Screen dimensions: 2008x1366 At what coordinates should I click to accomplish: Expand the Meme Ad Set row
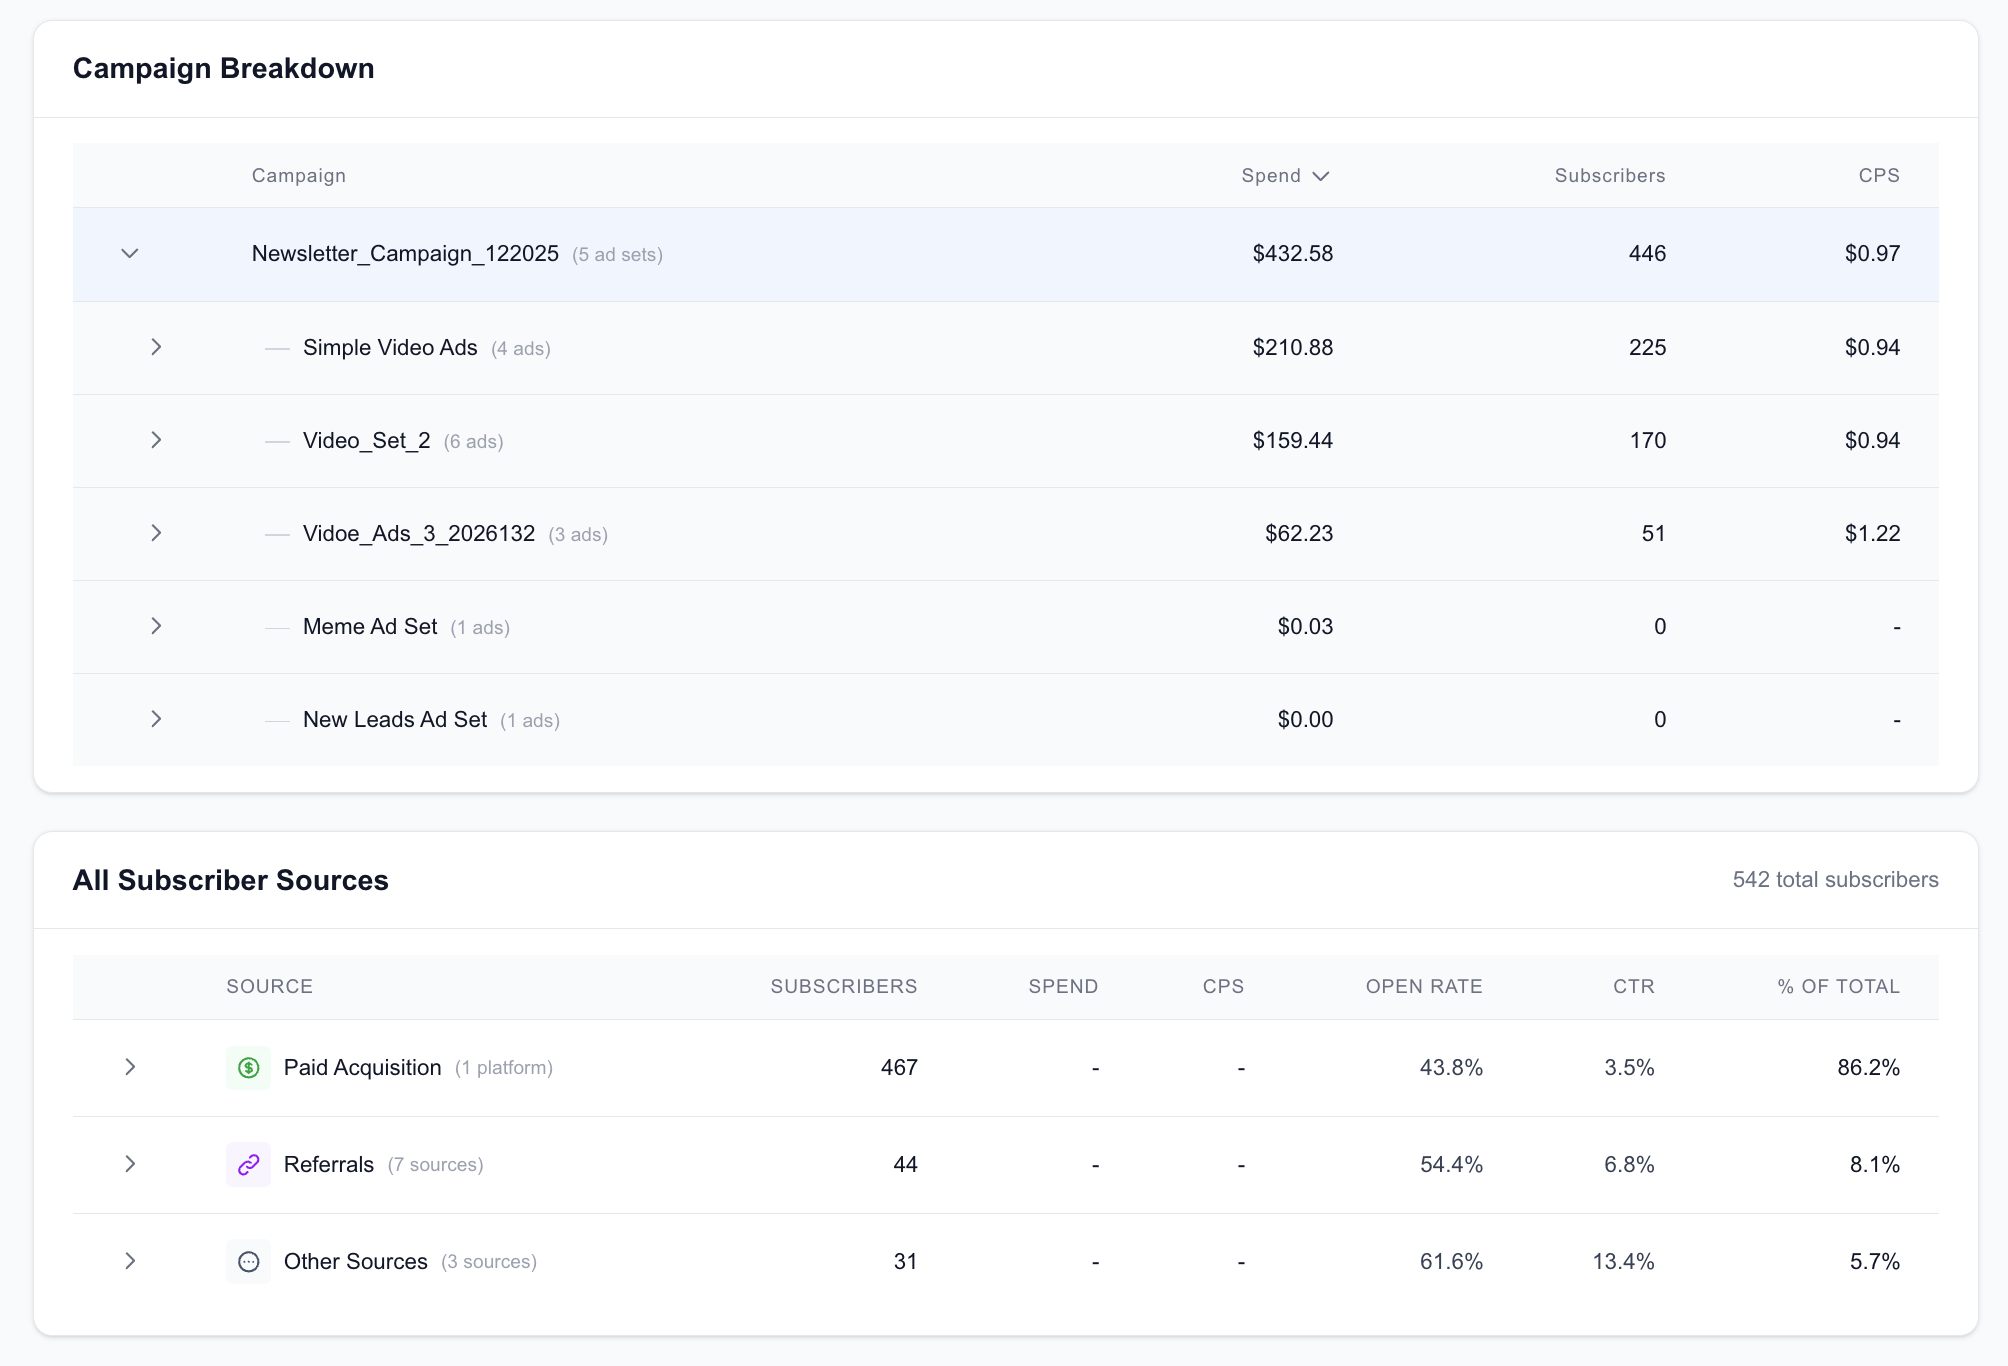click(x=156, y=626)
